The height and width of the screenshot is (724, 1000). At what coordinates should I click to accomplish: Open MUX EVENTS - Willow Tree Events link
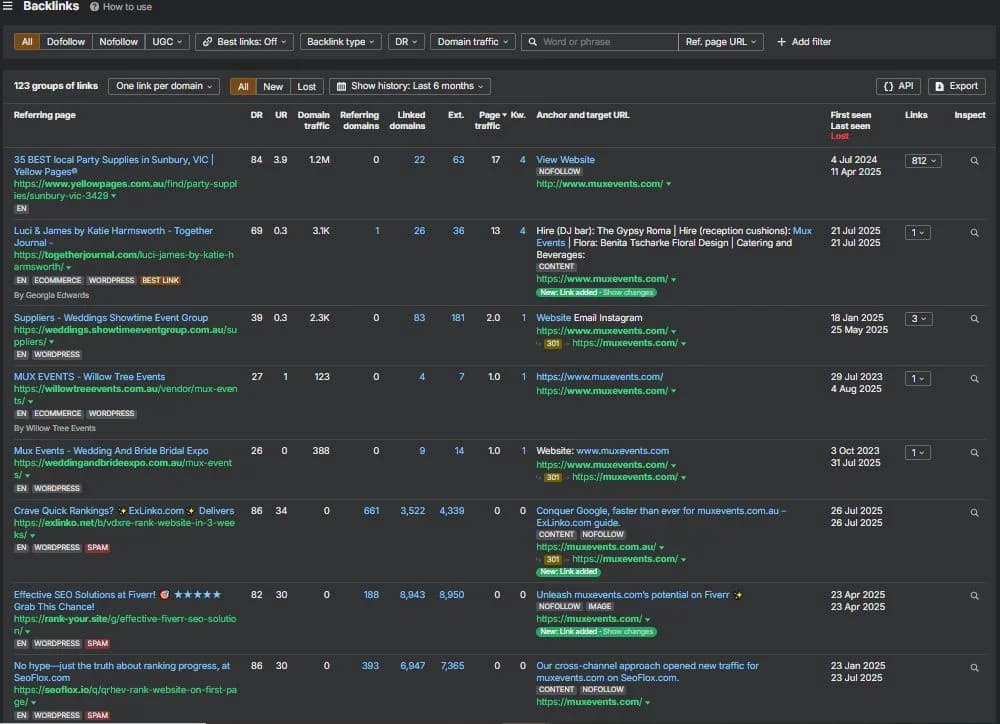pyautogui.click(x=89, y=376)
